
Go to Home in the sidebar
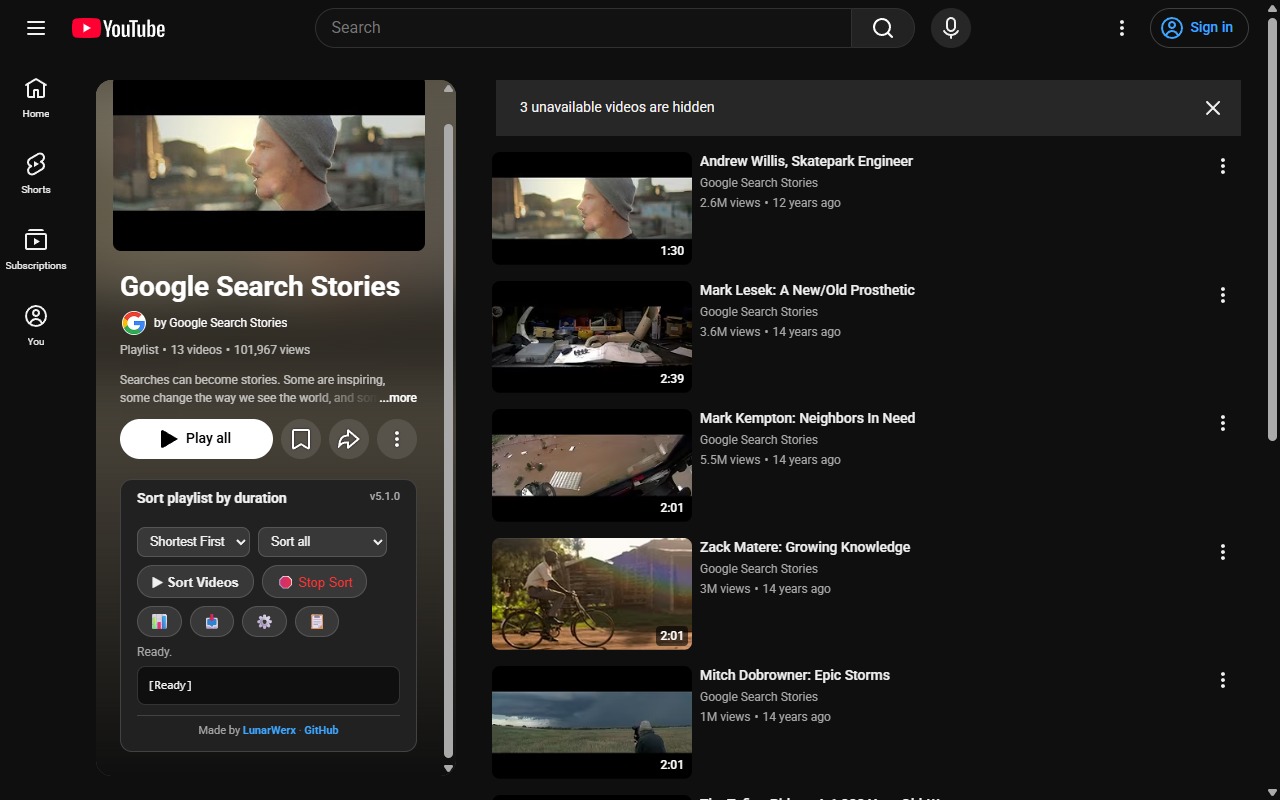click(36, 98)
